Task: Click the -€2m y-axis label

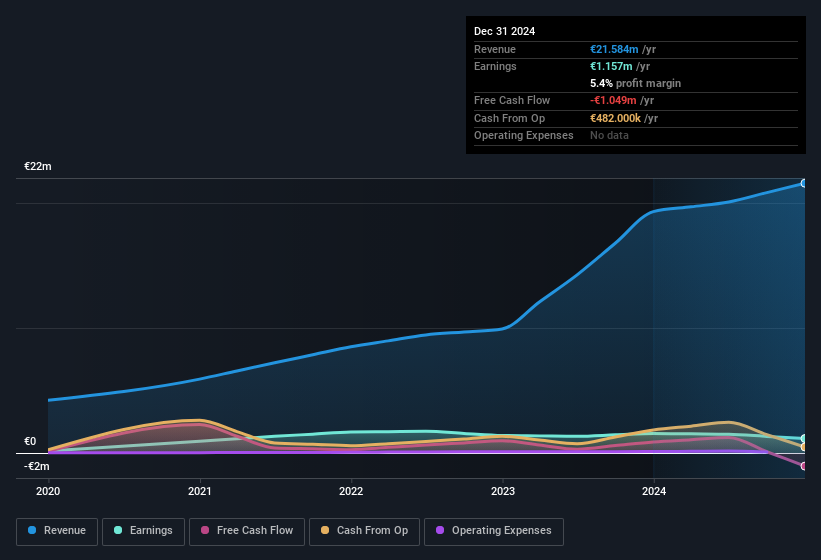Action: (x=37, y=466)
